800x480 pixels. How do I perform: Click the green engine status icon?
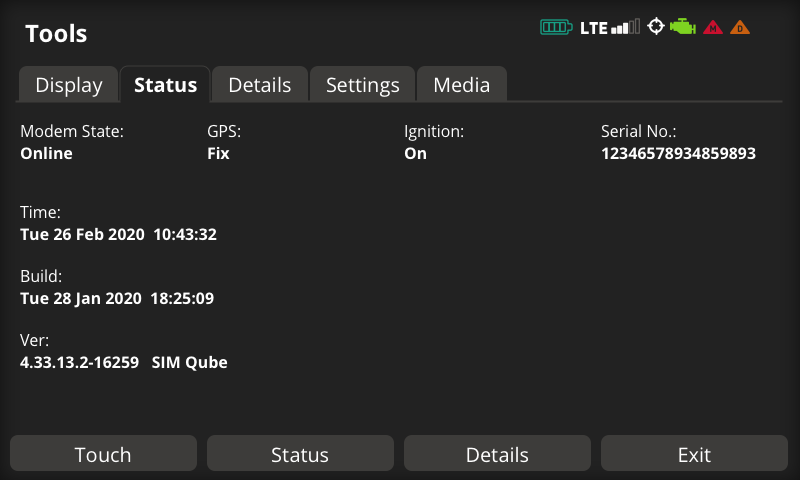[683, 27]
